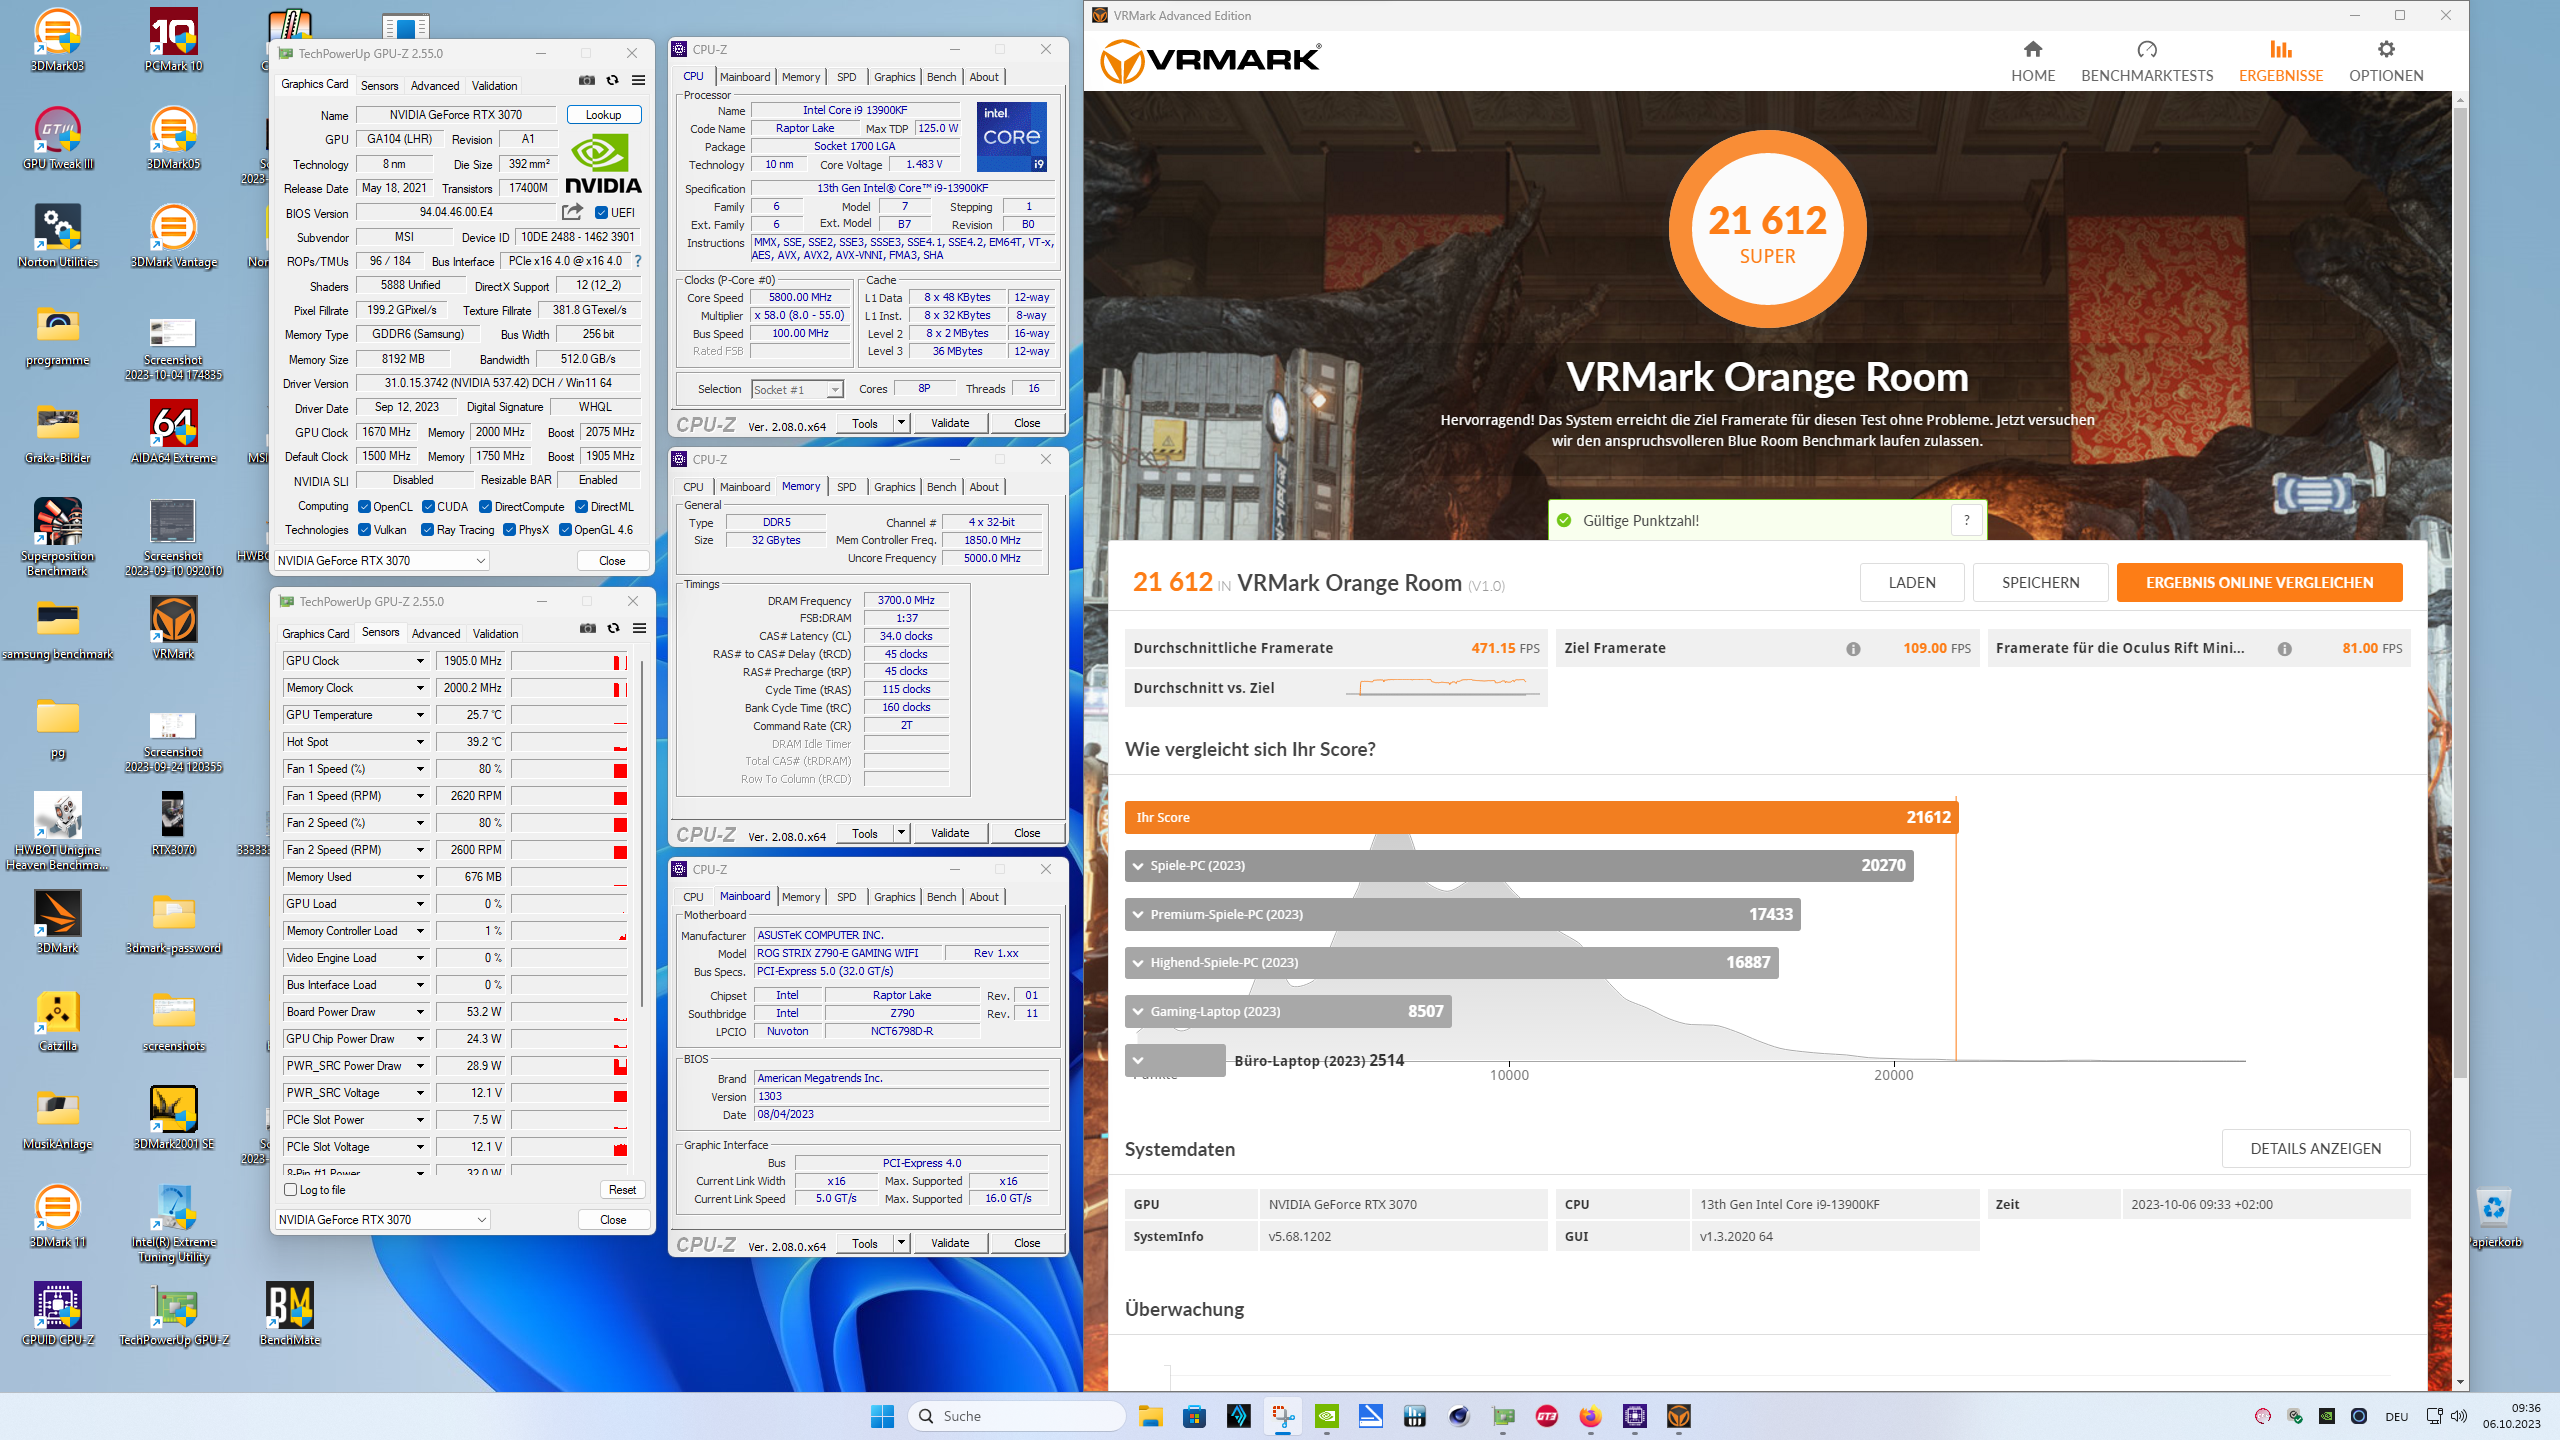Refresh GPU-Z Graphics Card tab readings
The height and width of the screenshot is (1440, 2560).
(613, 80)
